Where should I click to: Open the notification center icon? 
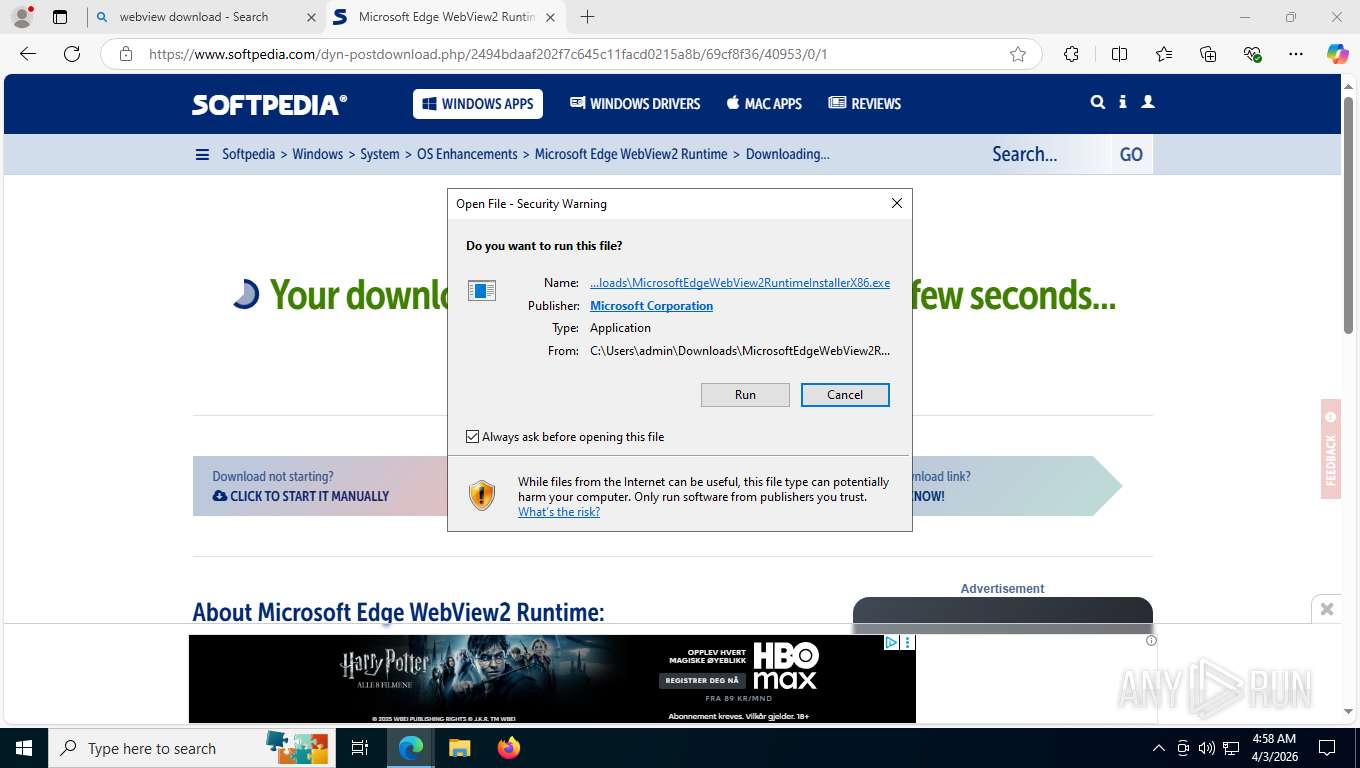1327,748
